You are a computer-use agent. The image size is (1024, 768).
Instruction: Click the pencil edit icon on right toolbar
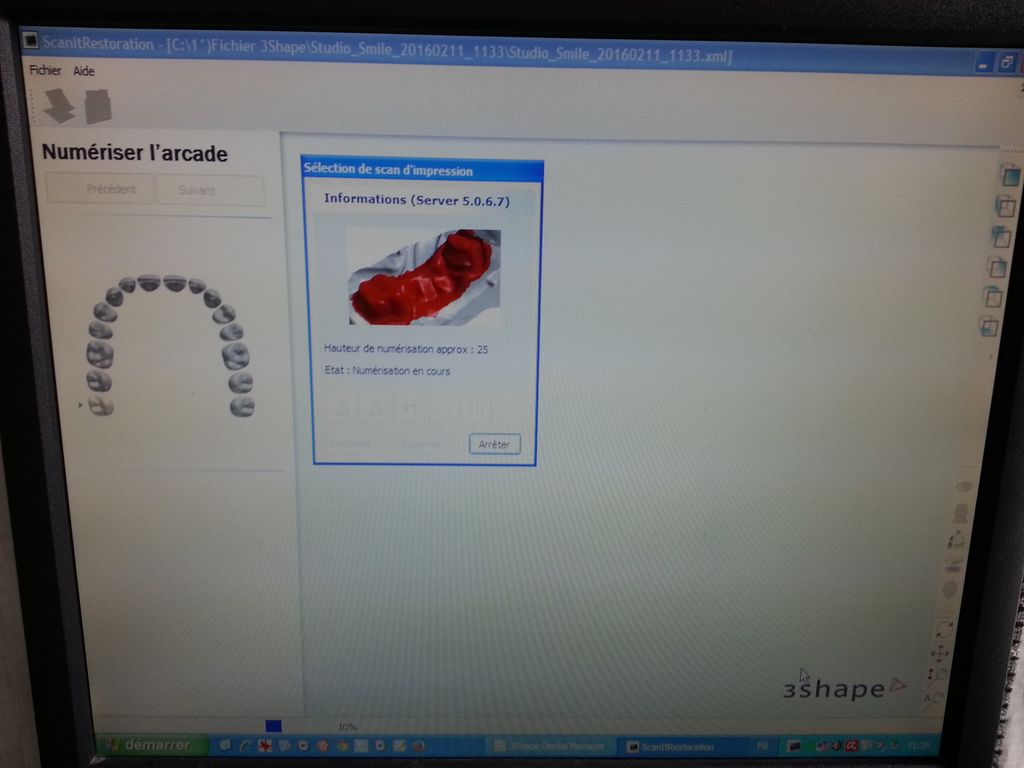coord(956,539)
